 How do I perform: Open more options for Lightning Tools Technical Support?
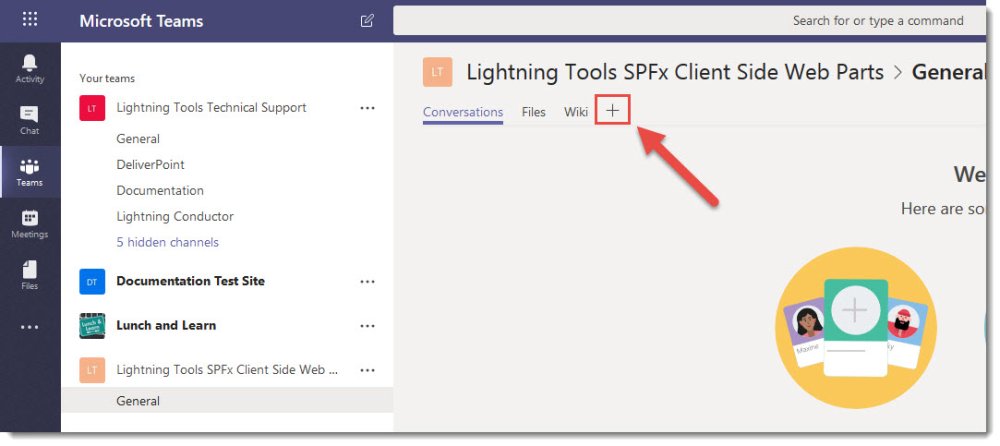point(367,108)
